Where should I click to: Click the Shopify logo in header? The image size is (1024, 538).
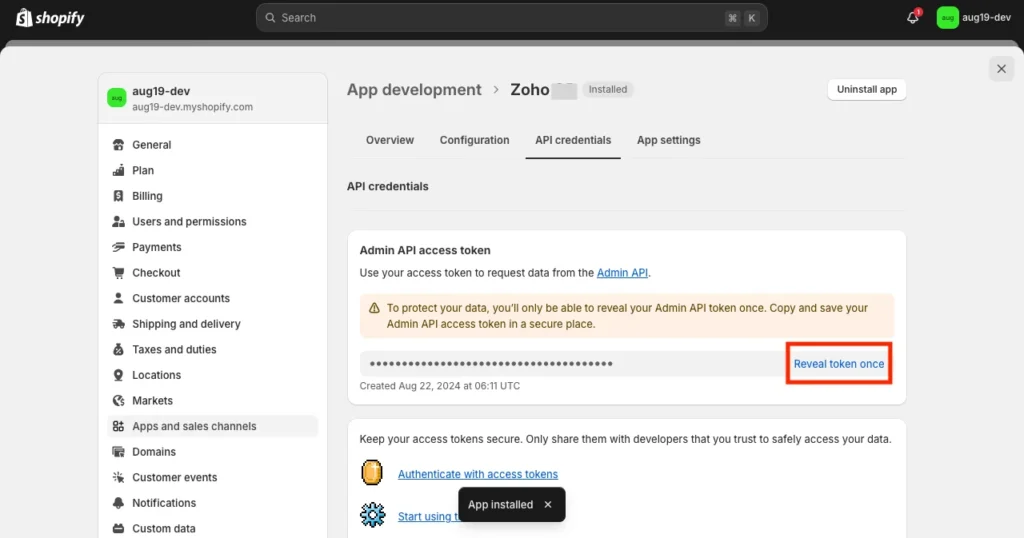click(x=50, y=18)
